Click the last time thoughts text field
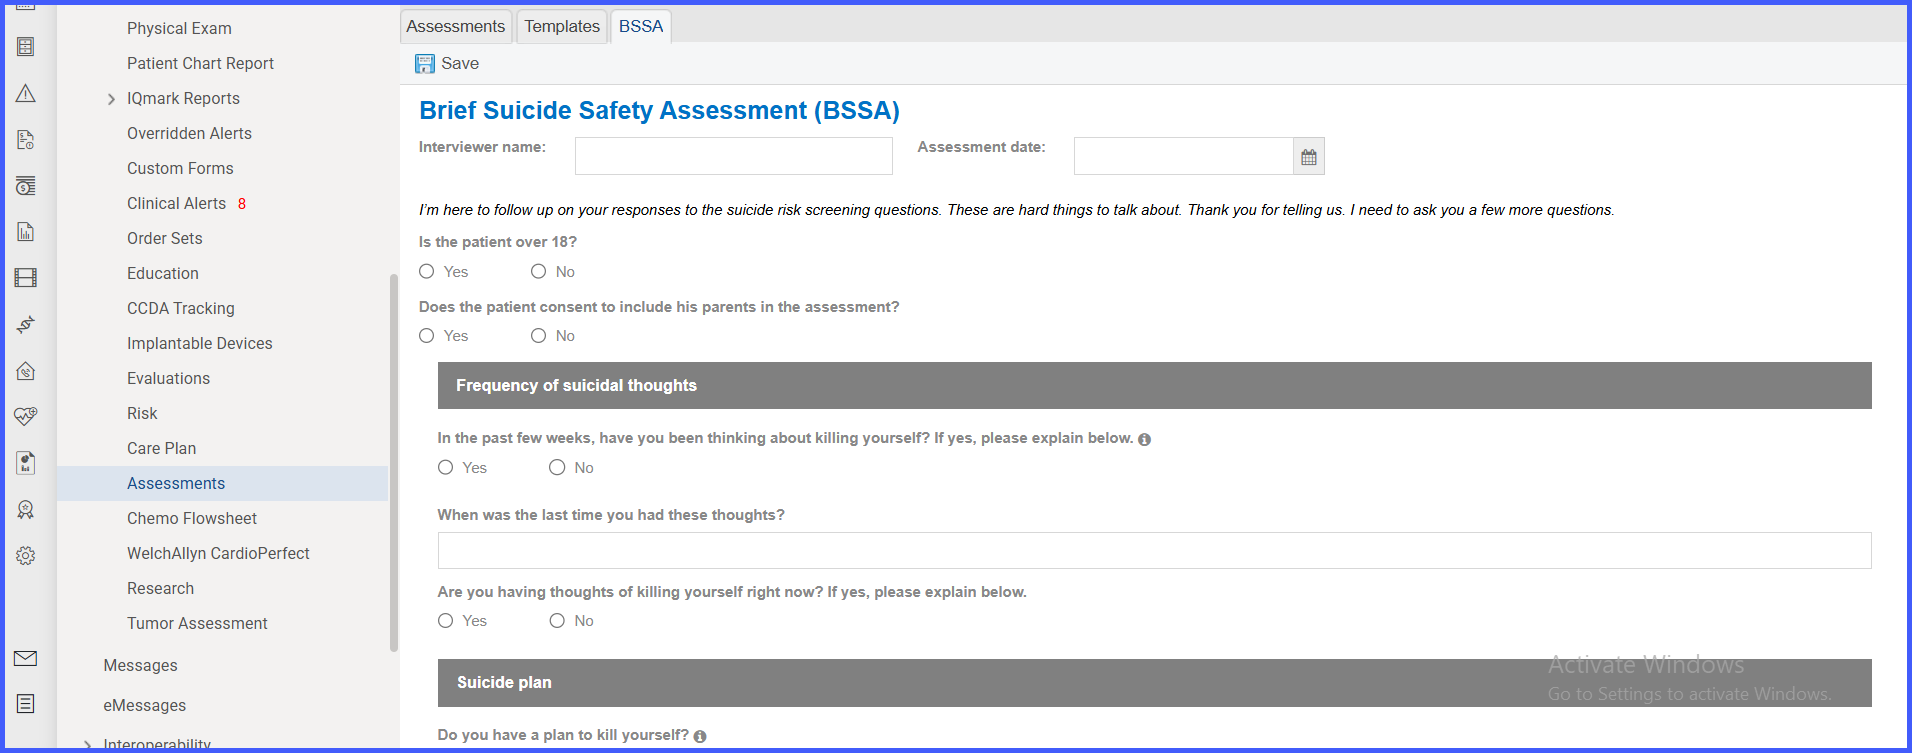This screenshot has height=753, width=1912. click(1155, 550)
